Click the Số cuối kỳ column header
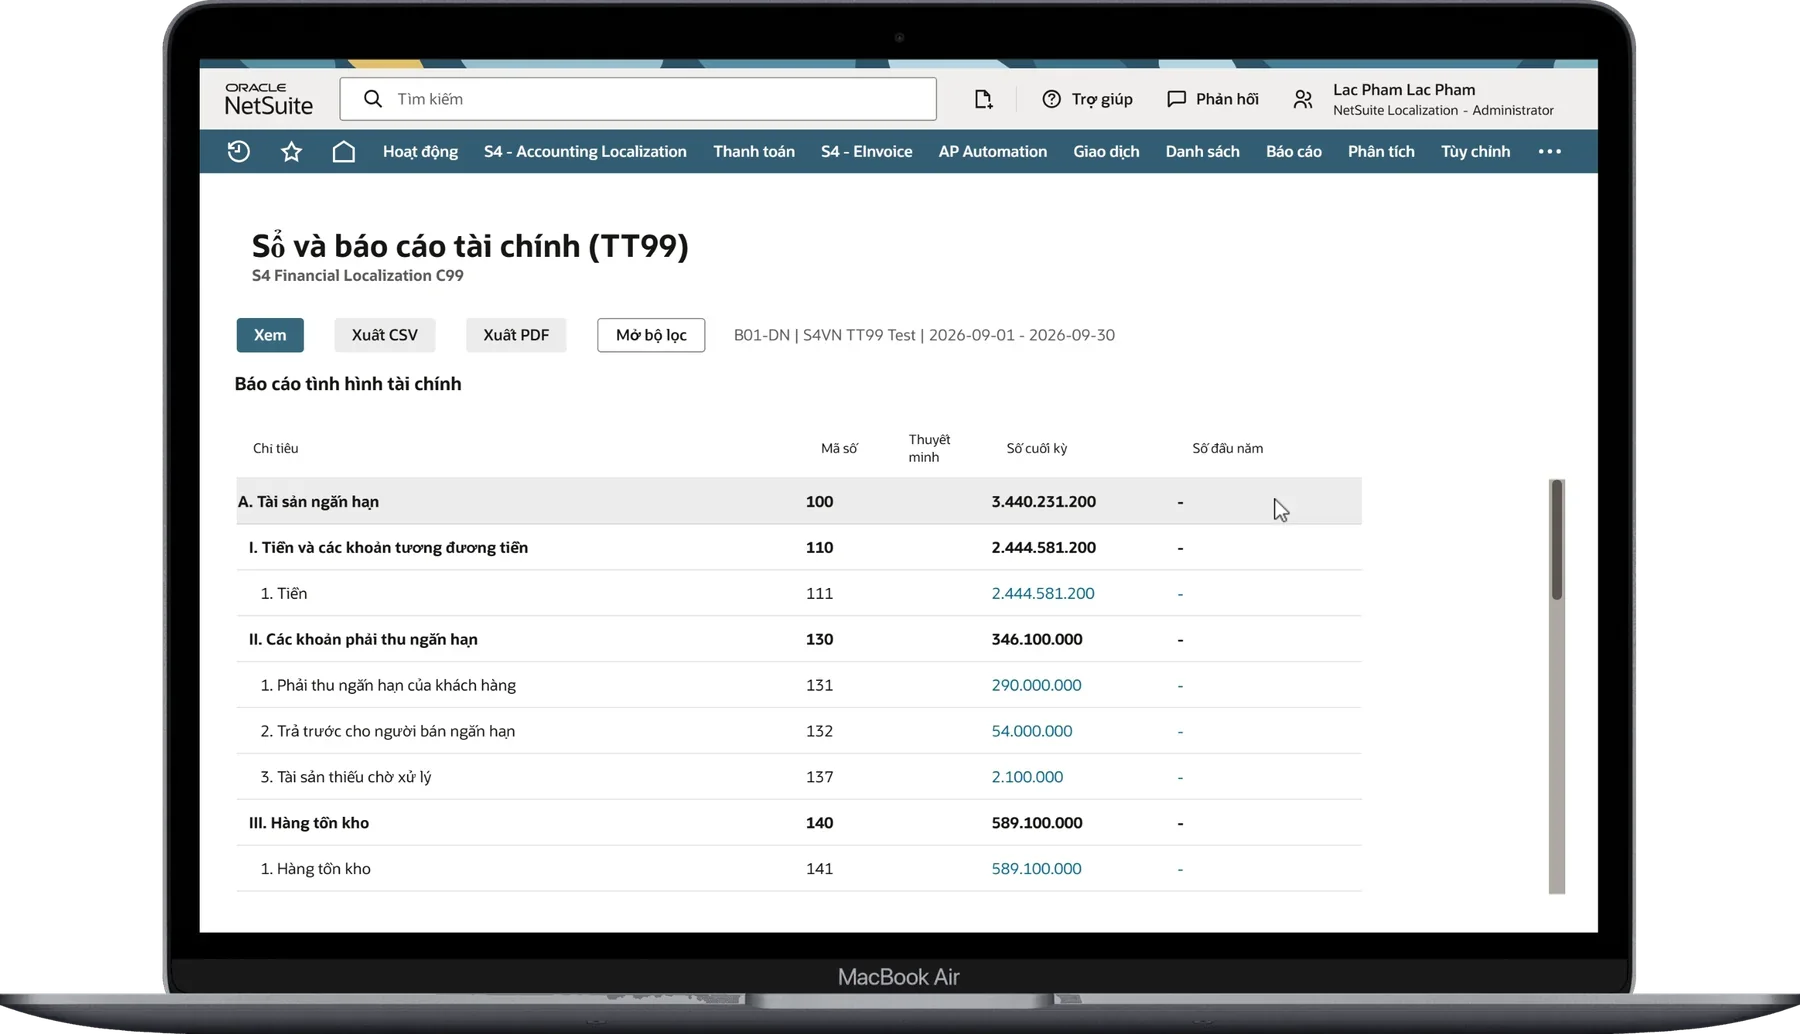 tap(1037, 448)
